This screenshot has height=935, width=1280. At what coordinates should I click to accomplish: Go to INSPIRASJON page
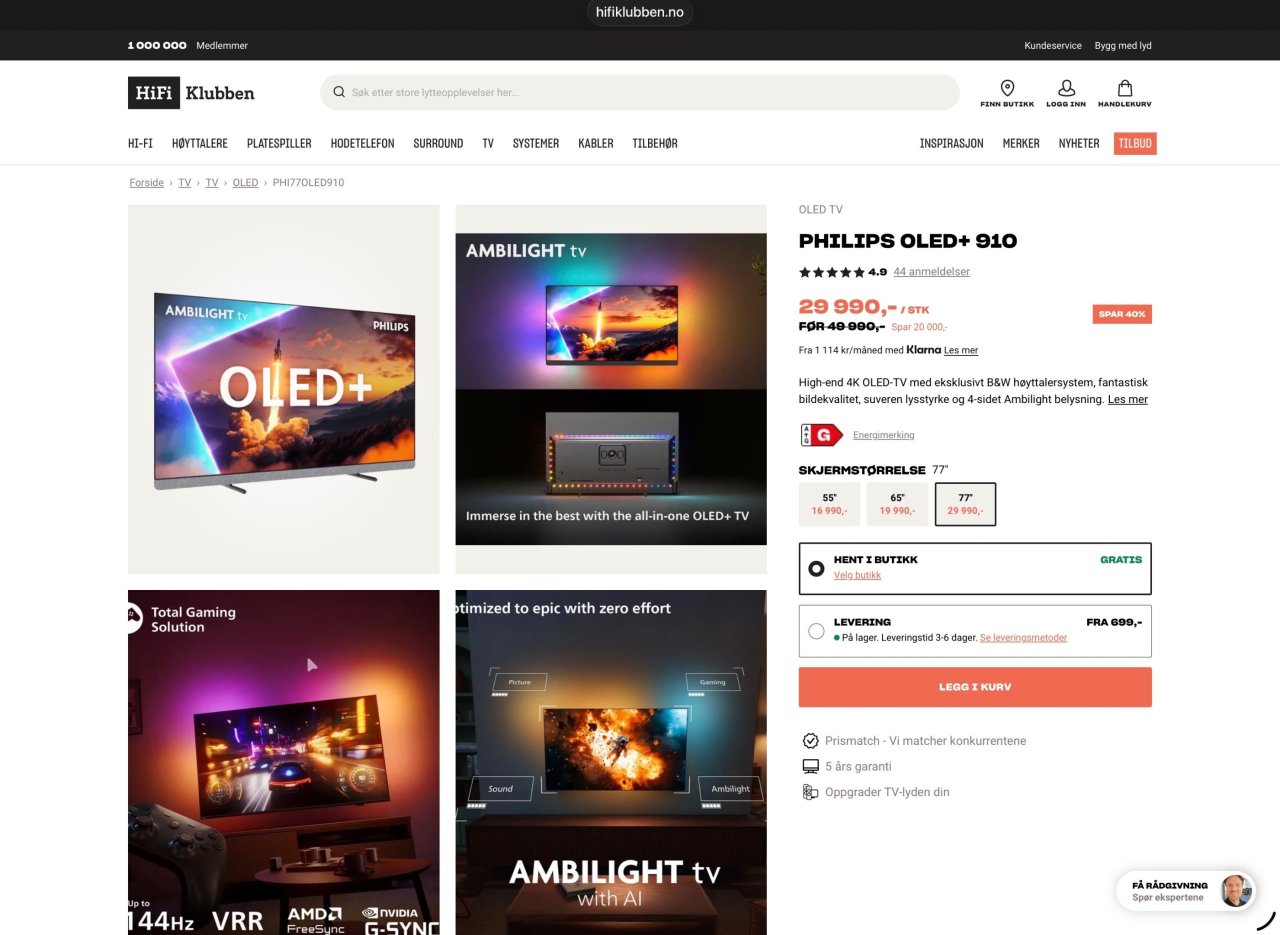(x=952, y=144)
